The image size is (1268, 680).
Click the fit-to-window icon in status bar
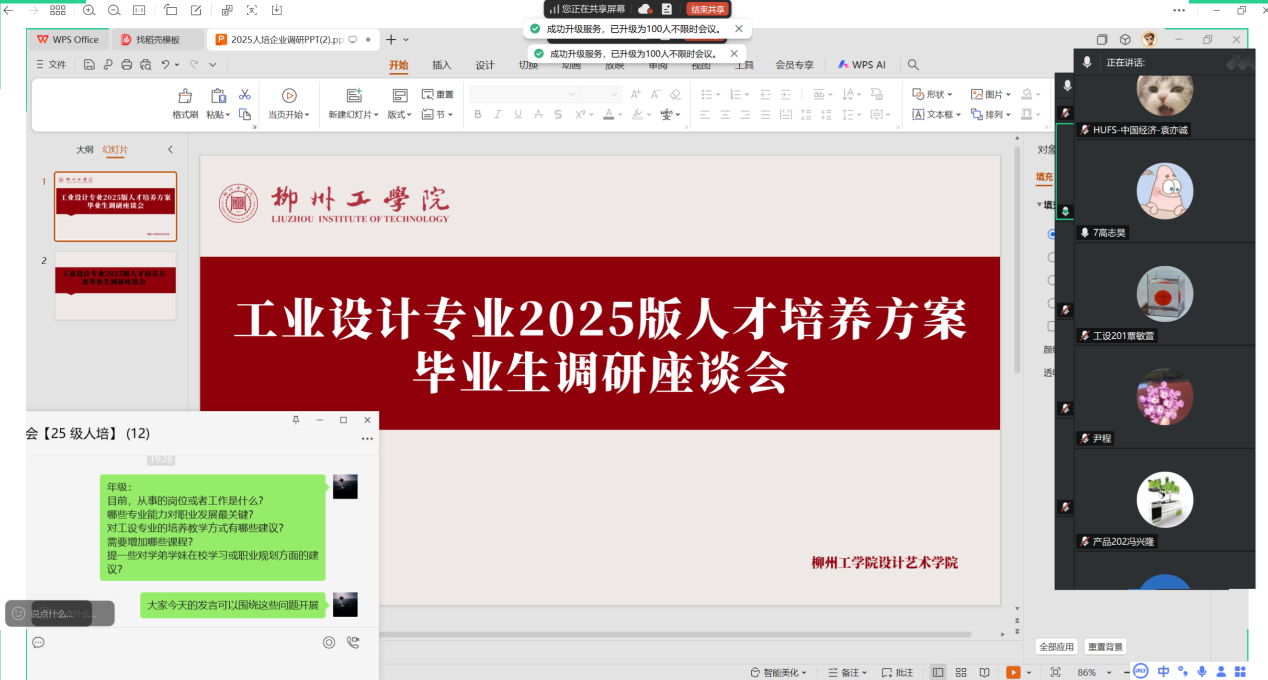click(1055, 672)
